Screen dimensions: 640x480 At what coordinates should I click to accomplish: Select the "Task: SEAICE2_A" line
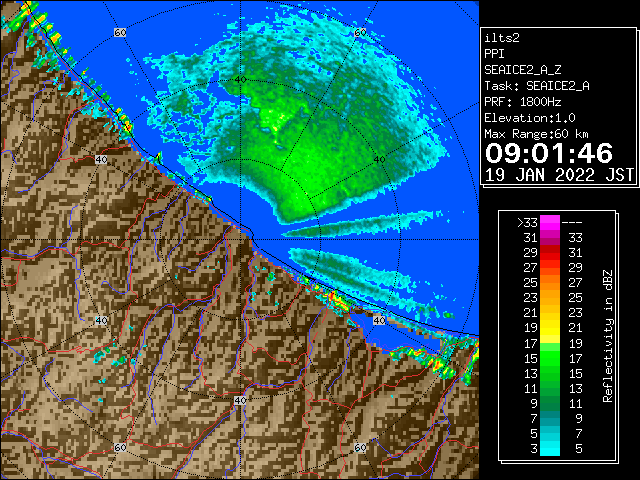[537, 86]
